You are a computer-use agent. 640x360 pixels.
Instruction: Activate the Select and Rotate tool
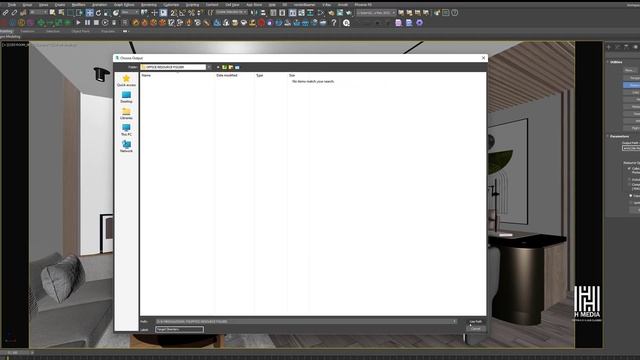pyautogui.click(x=98, y=13)
